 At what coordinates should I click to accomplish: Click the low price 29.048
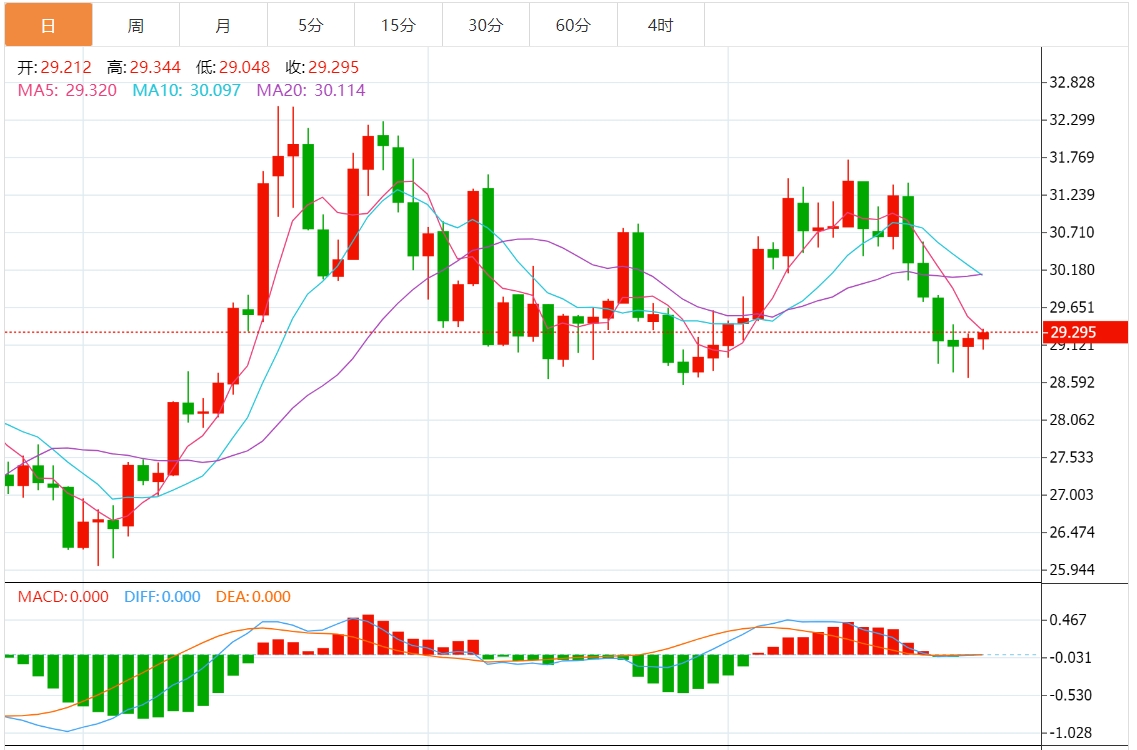click(244, 67)
